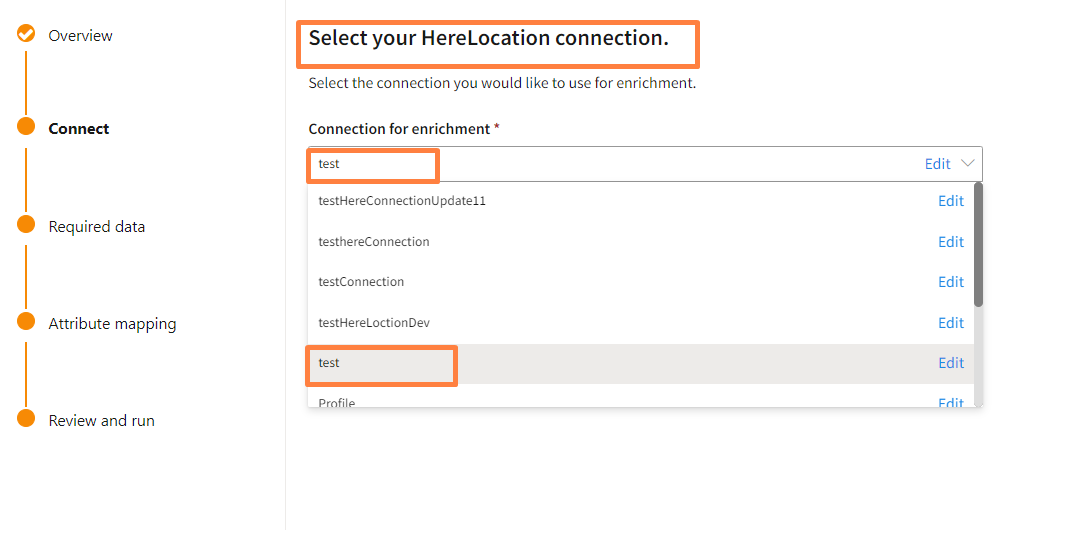Select testConnection in dropdown list
The image size is (1078, 559).
click(361, 282)
